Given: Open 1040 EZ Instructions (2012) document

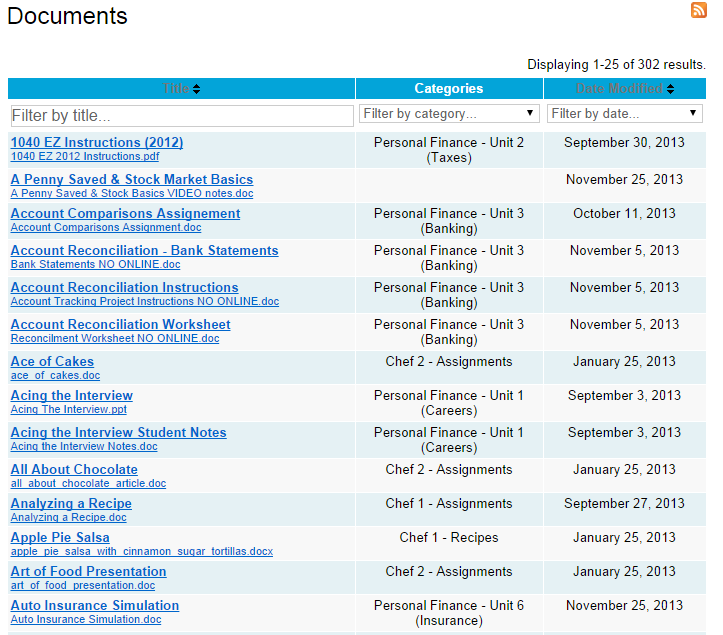Looking at the screenshot, I should tap(97, 142).
